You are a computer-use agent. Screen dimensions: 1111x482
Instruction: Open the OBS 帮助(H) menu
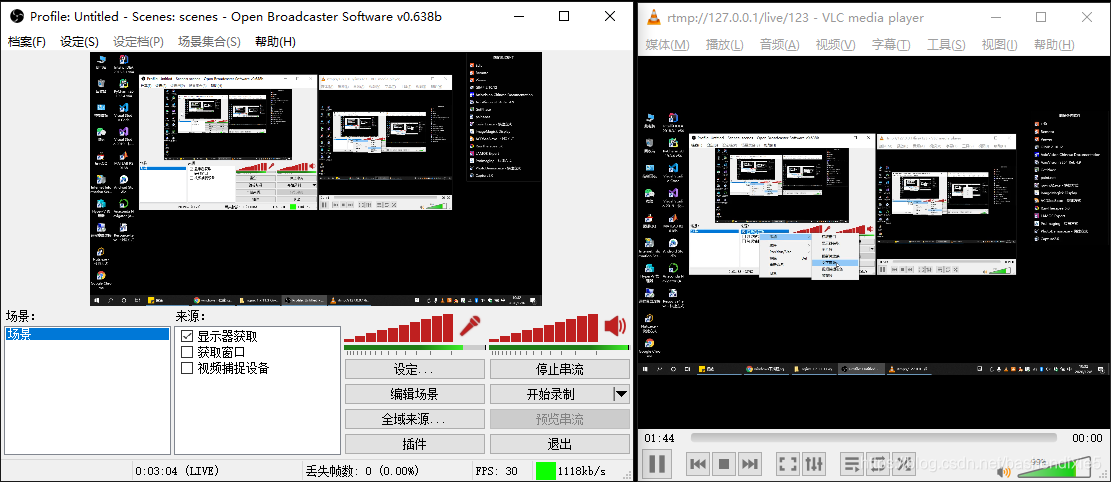275,42
